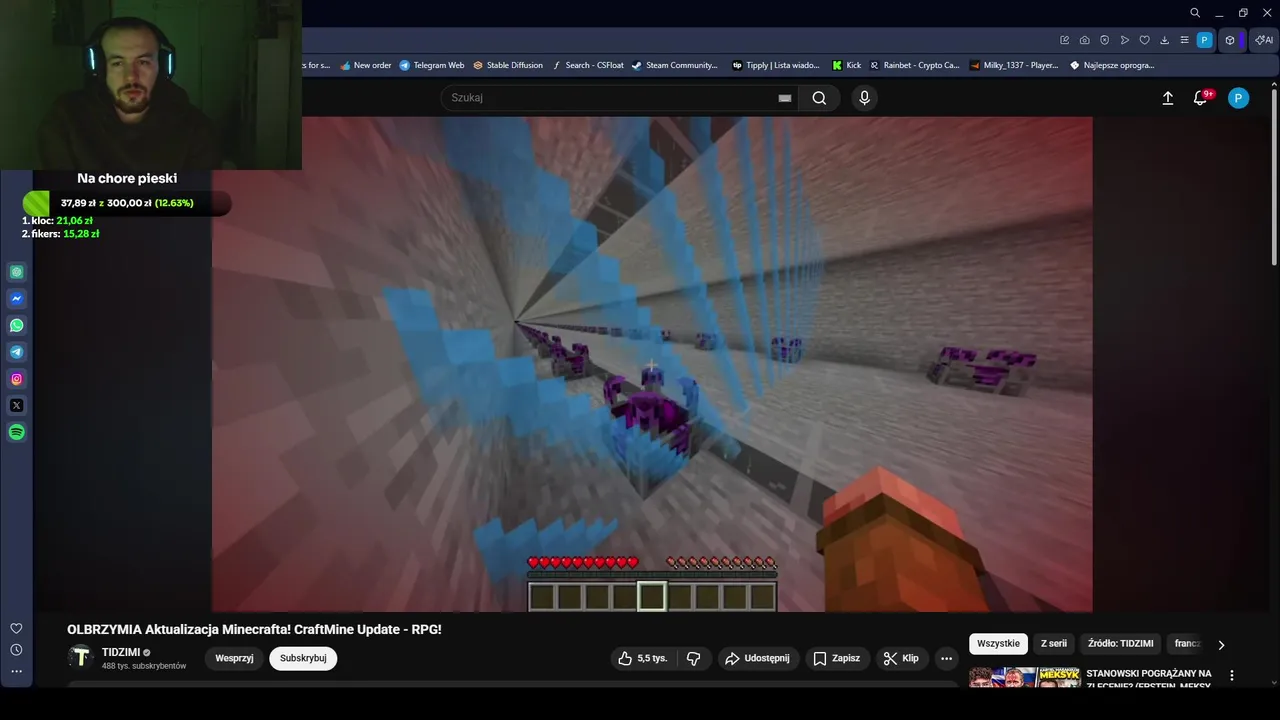Open browsing history clock icon in sidebar
Image resolution: width=1280 pixels, height=720 pixels.
(16, 650)
